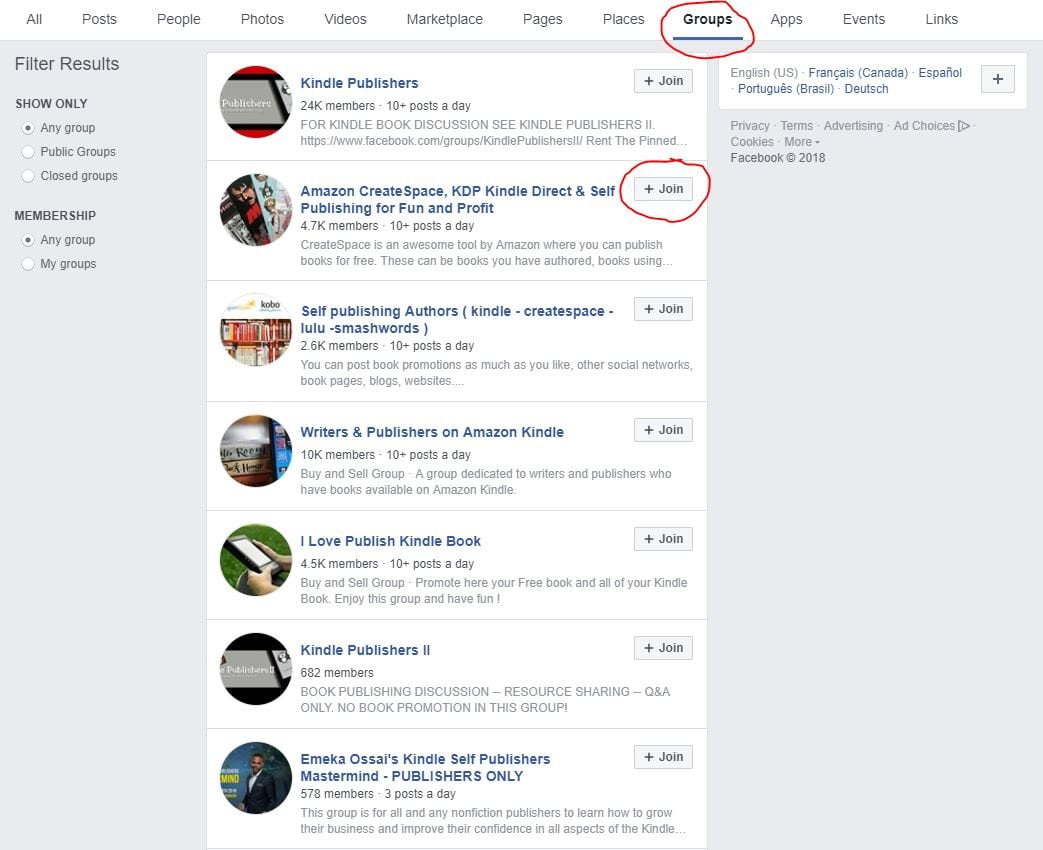
Task: Select the My groups filter
Action: 28,264
